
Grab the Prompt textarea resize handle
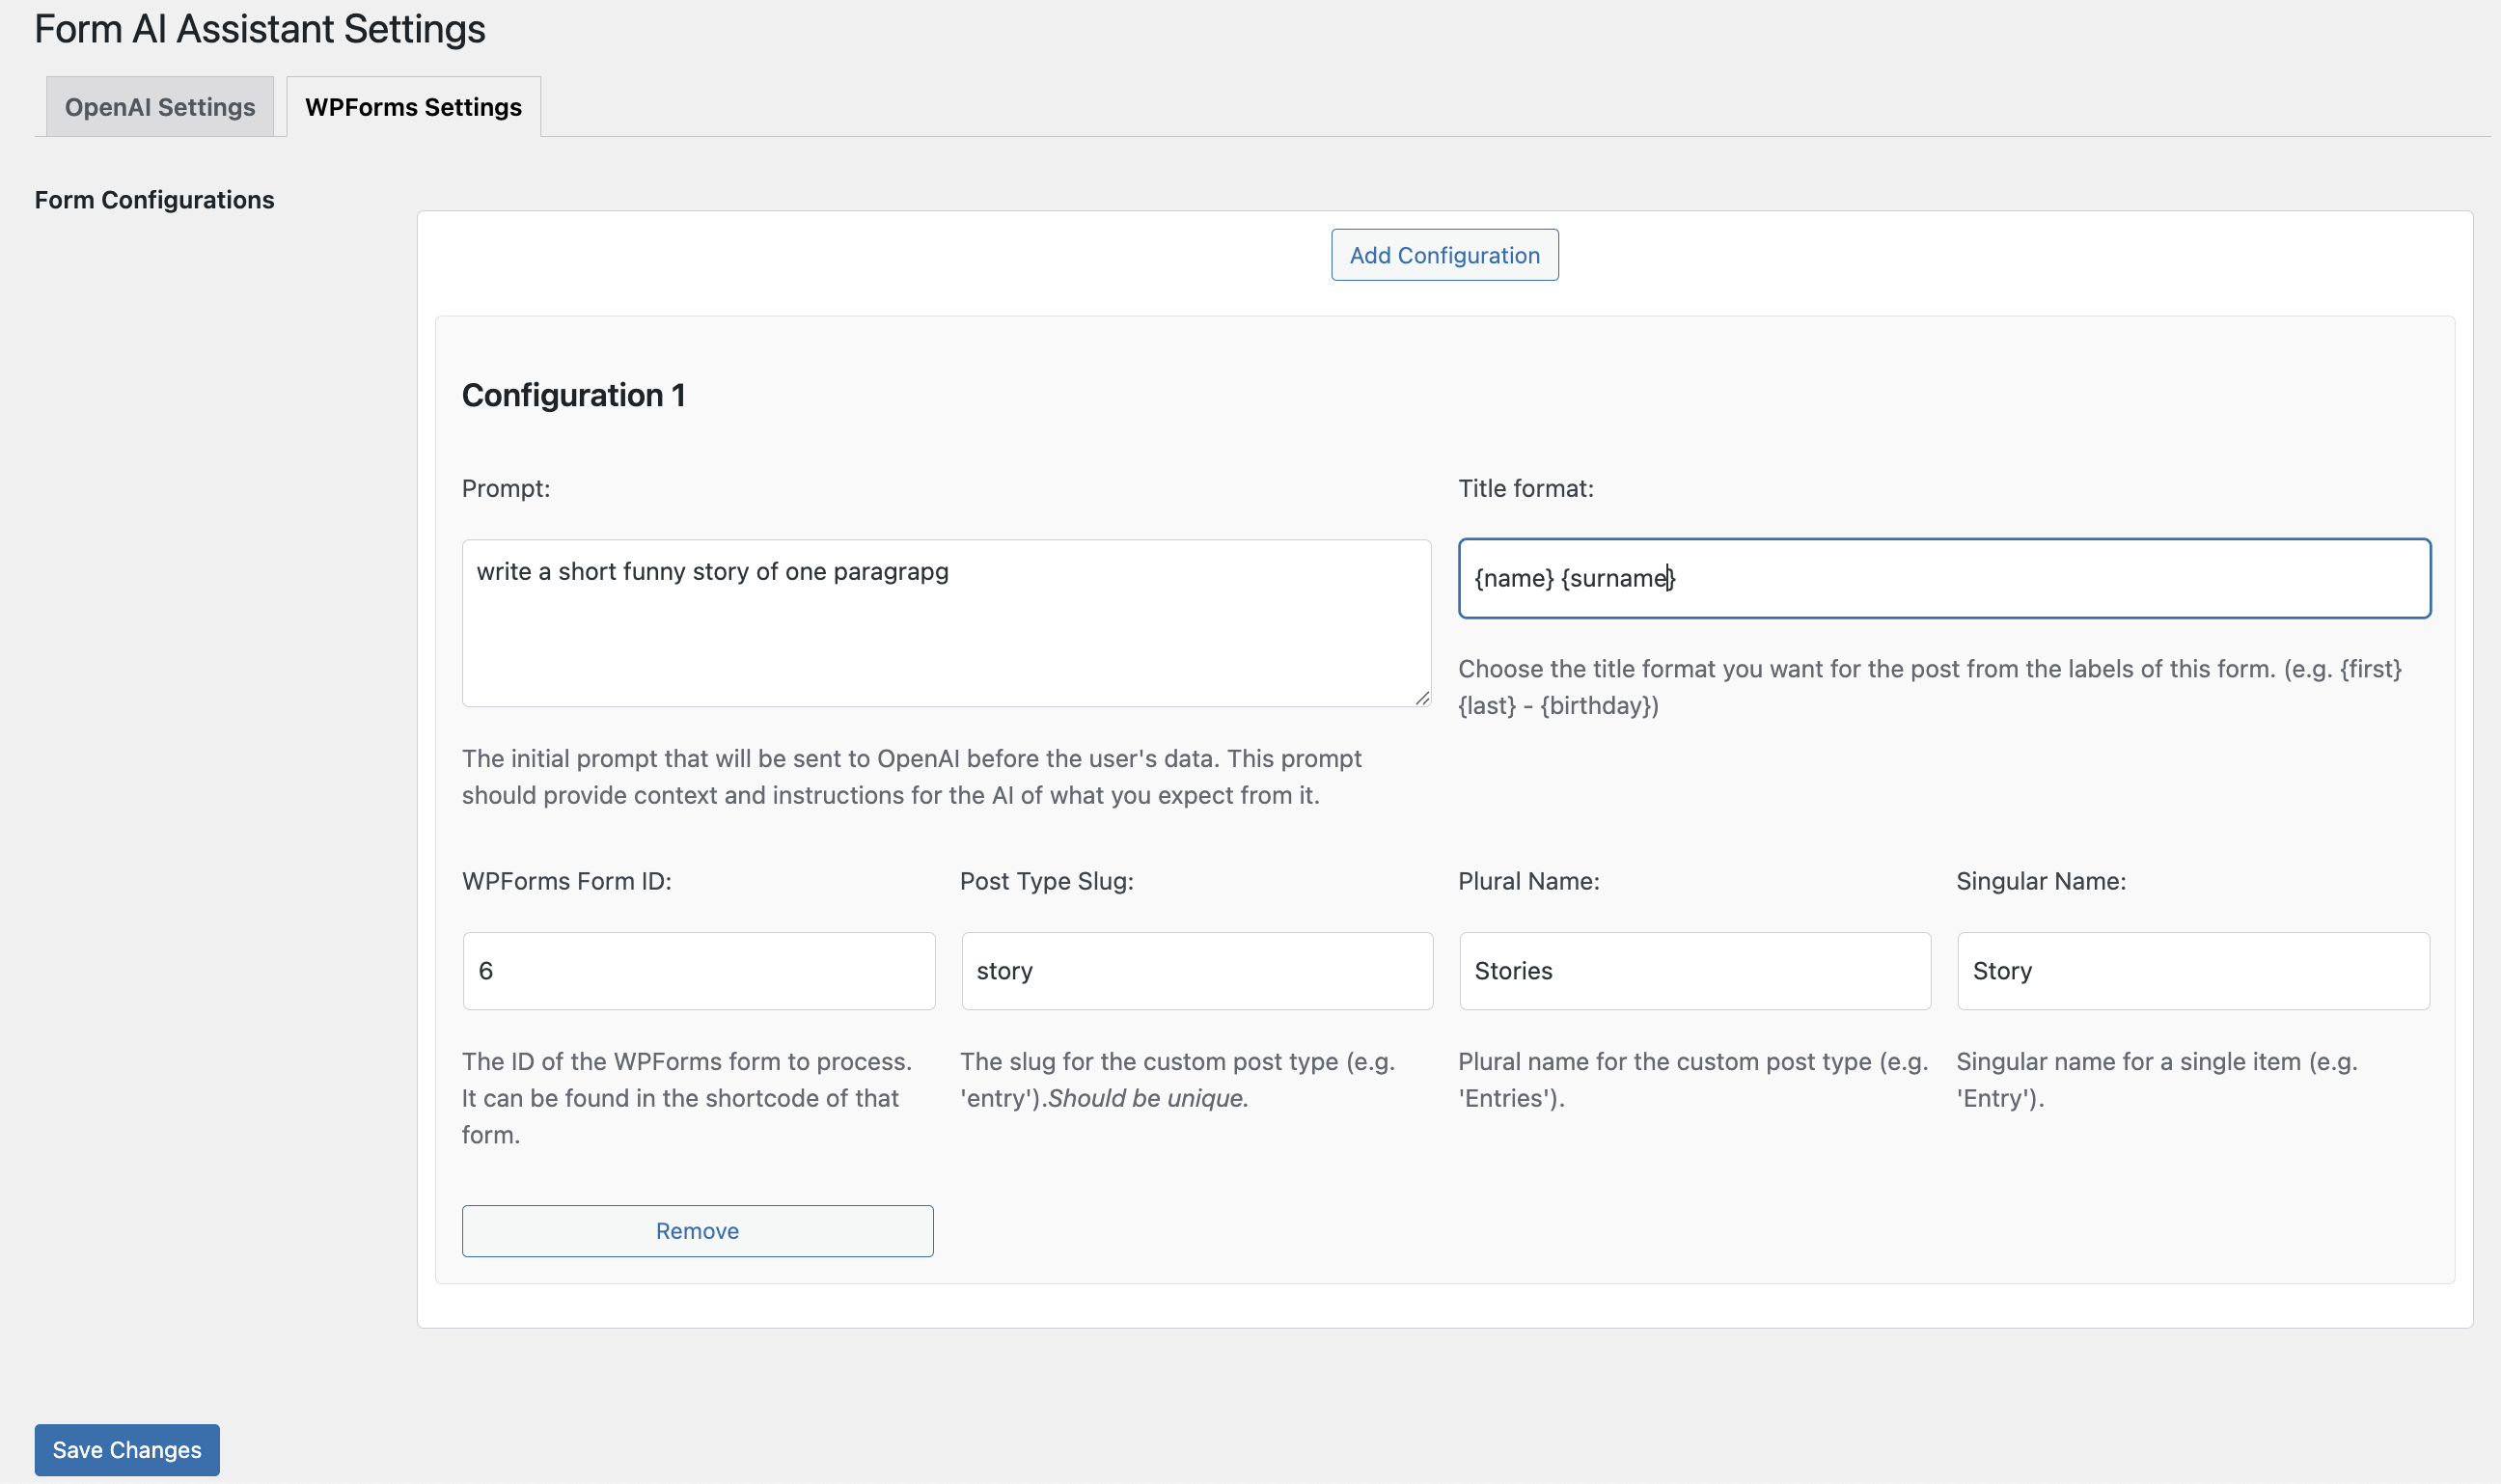tap(1422, 698)
